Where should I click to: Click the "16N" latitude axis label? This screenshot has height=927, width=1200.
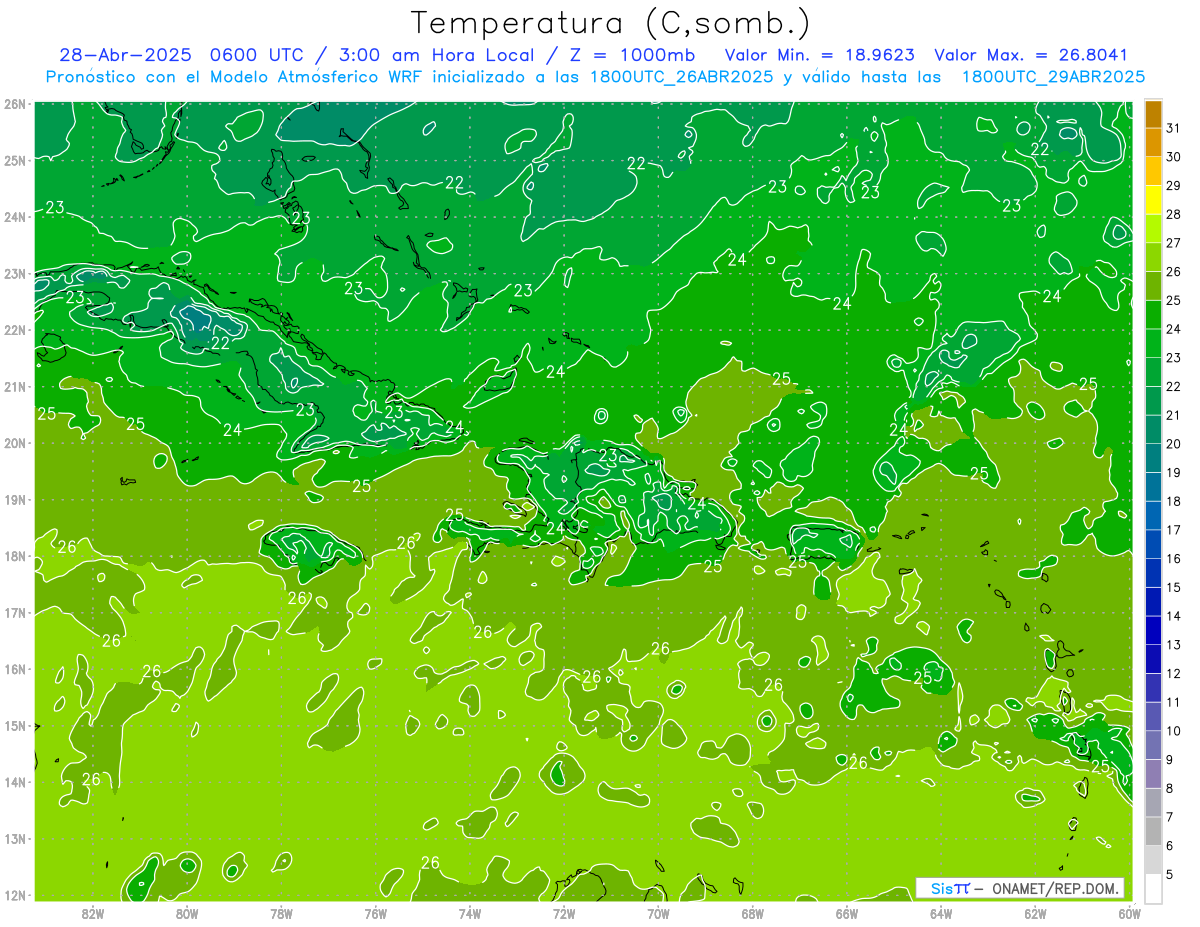14,669
